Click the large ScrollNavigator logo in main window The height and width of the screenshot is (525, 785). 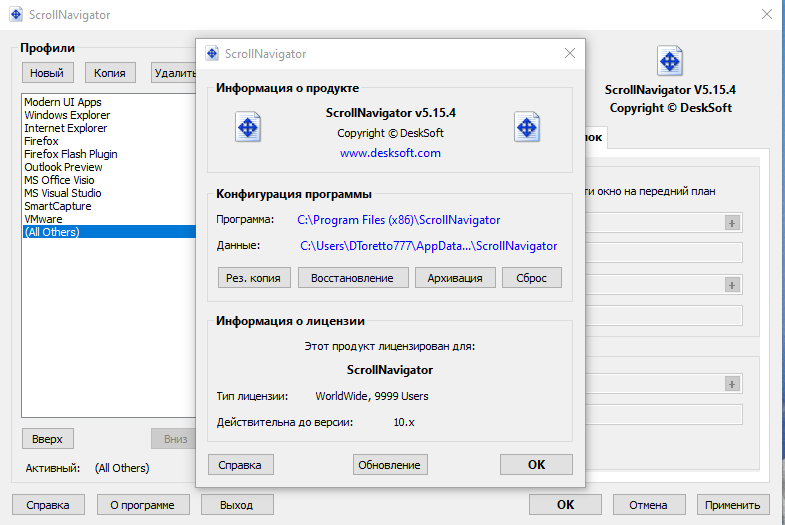670,61
